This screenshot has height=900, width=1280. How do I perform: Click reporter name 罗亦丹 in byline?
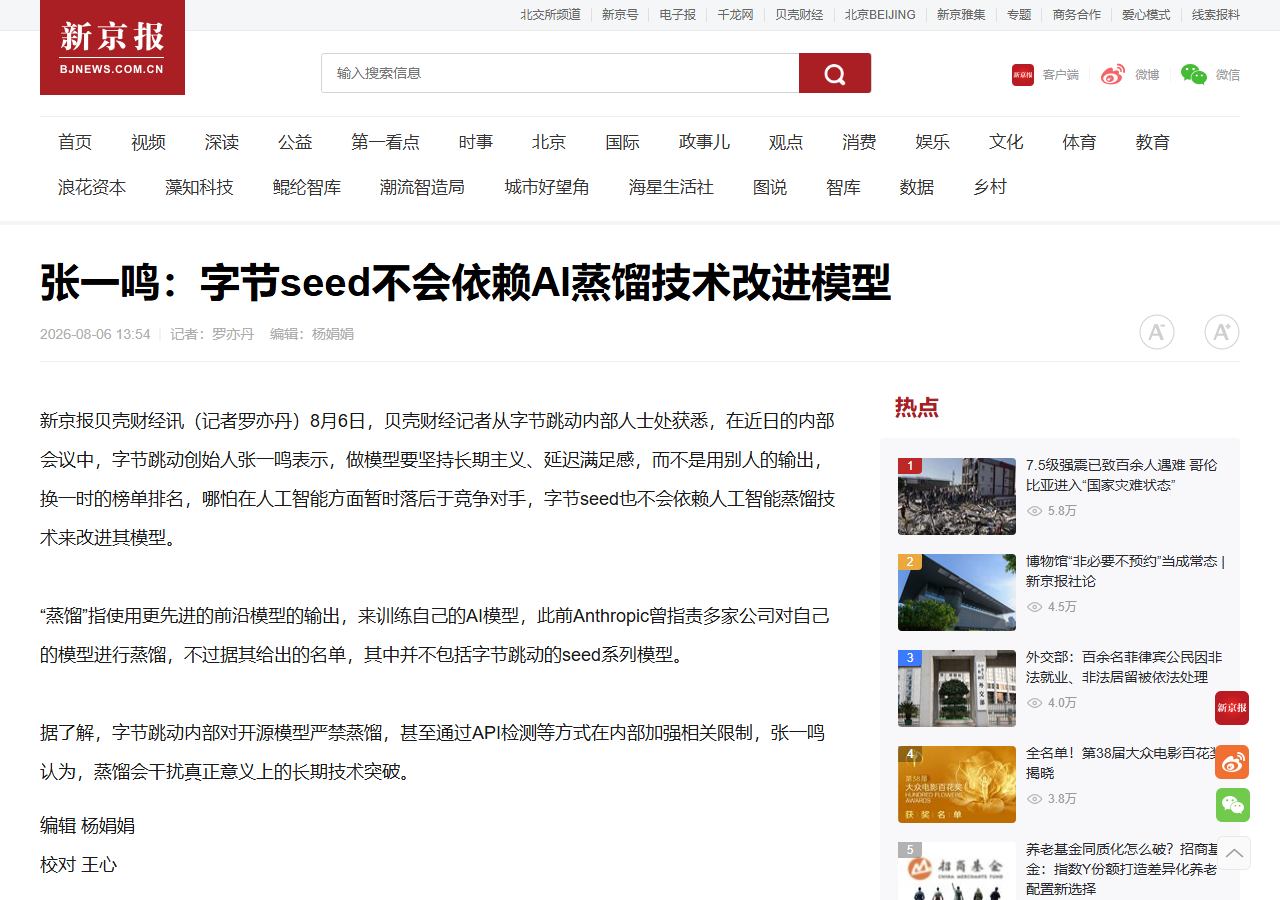pyautogui.click(x=233, y=334)
